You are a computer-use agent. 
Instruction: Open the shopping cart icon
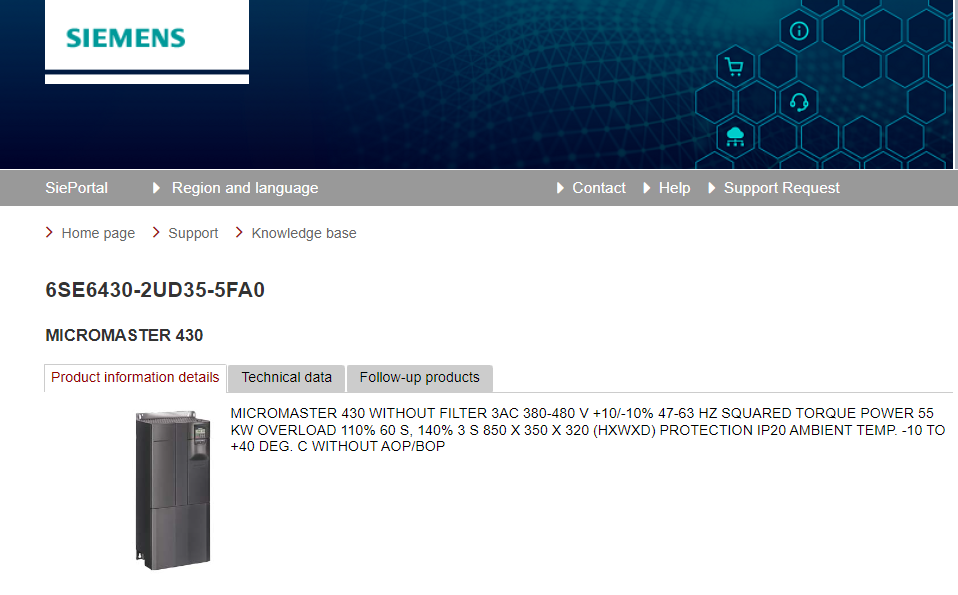(735, 67)
